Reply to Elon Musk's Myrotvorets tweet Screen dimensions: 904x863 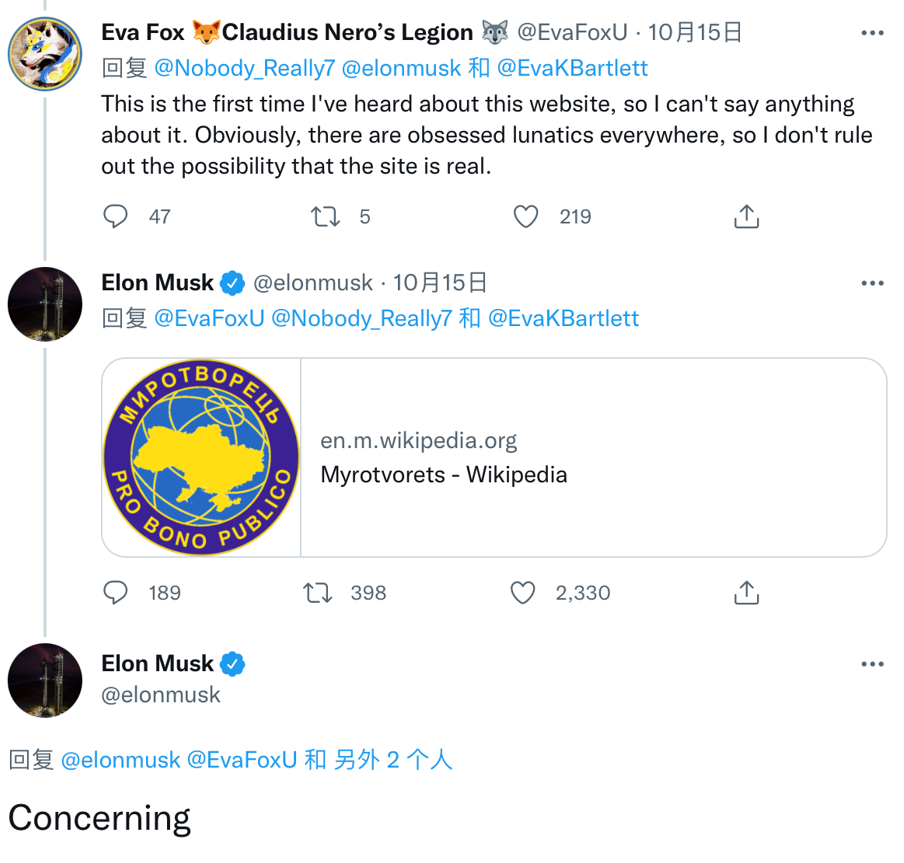[116, 592]
